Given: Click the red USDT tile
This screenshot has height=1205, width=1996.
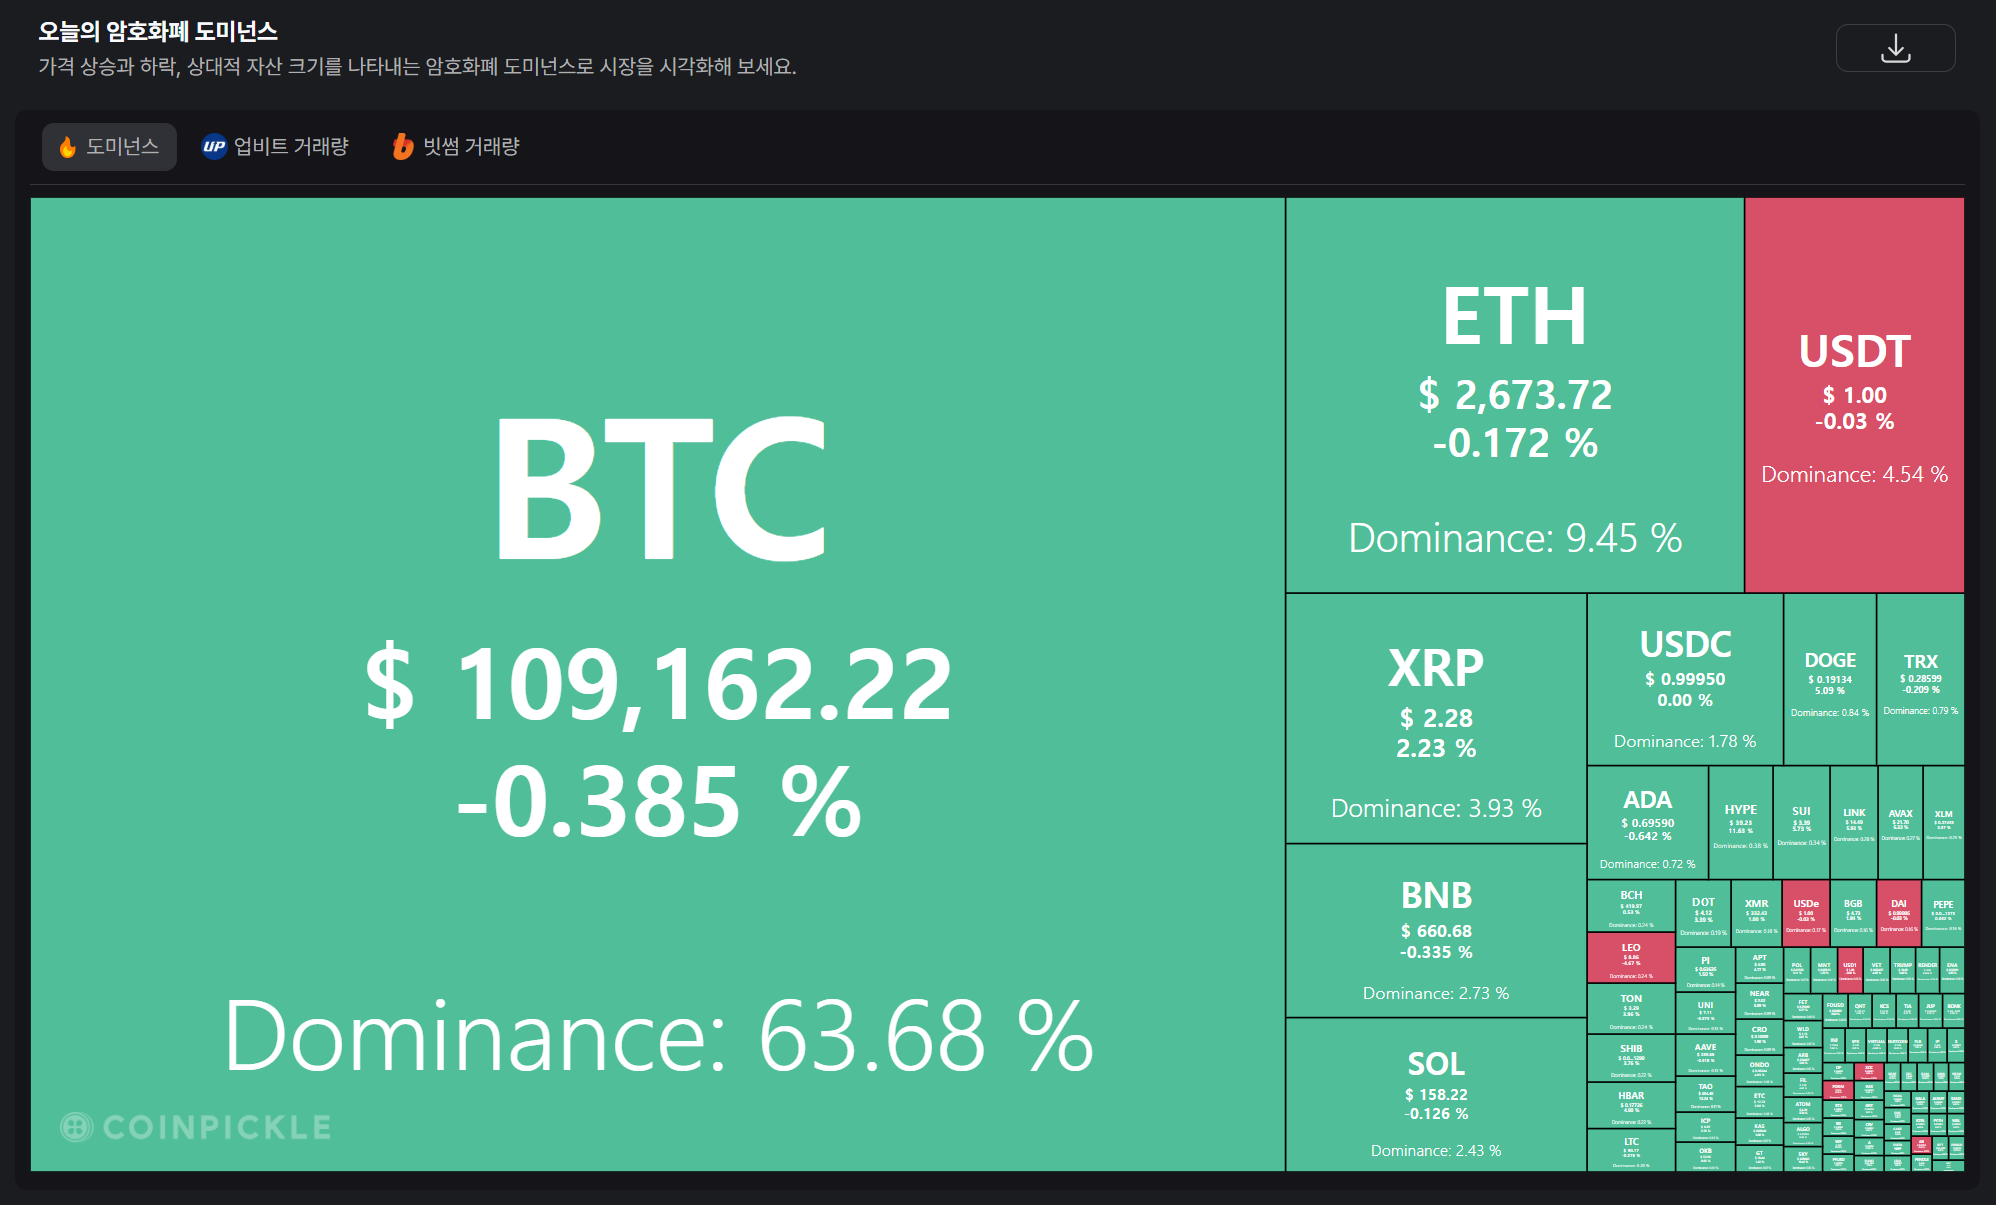Looking at the screenshot, I should pos(1855,395).
